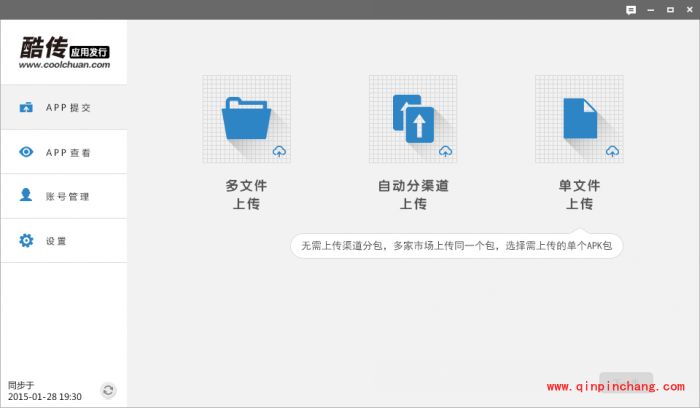The width and height of the screenshot is (700, 408).
Task: Click the auto channel split upload icon
Action: [413, 119]
